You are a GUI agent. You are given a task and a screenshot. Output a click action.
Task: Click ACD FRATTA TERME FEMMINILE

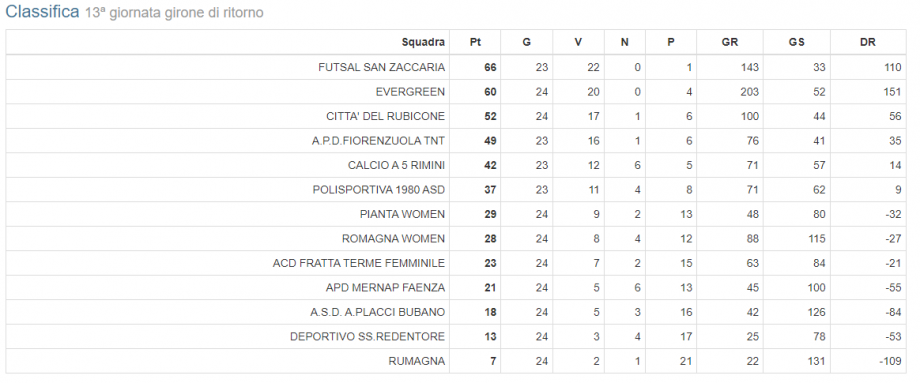tap(358, 263)
